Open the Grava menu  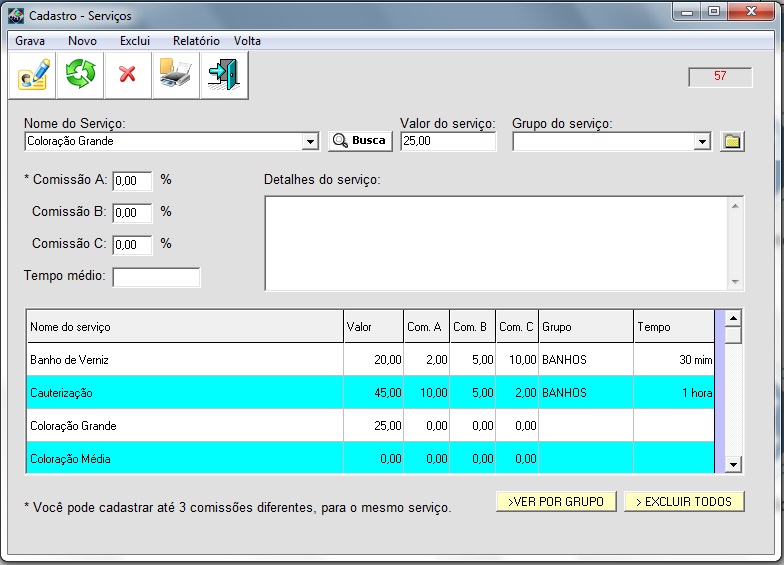pyautogui.click(x=30, y=41)
